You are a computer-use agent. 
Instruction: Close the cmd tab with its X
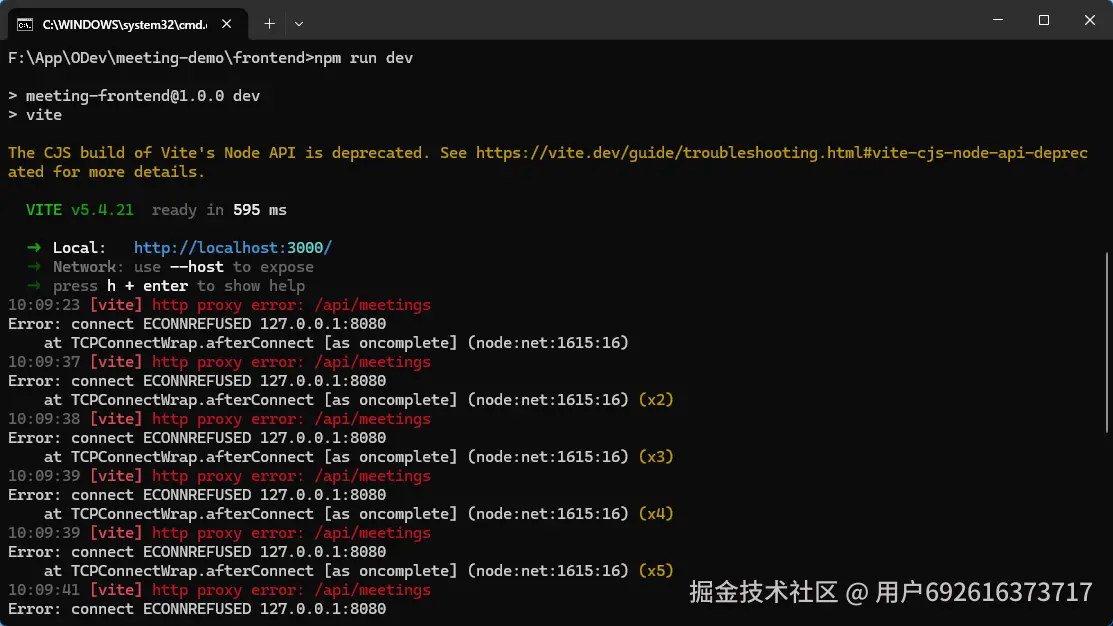tap(226, 24)
